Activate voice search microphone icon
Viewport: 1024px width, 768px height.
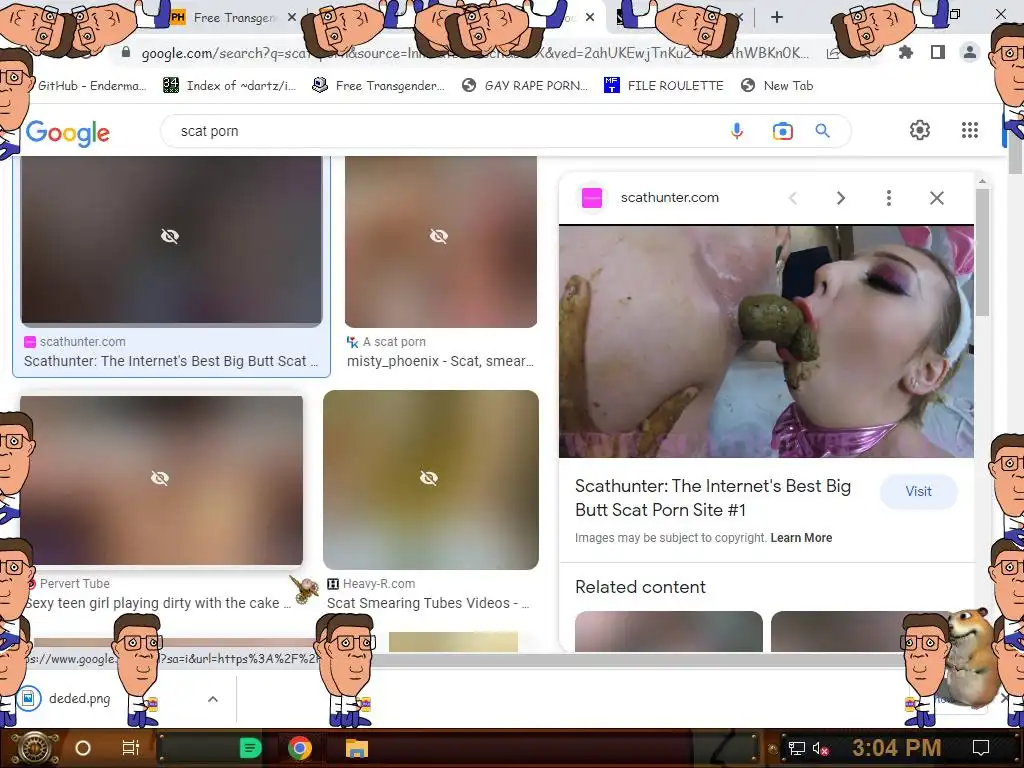[737, 131]
